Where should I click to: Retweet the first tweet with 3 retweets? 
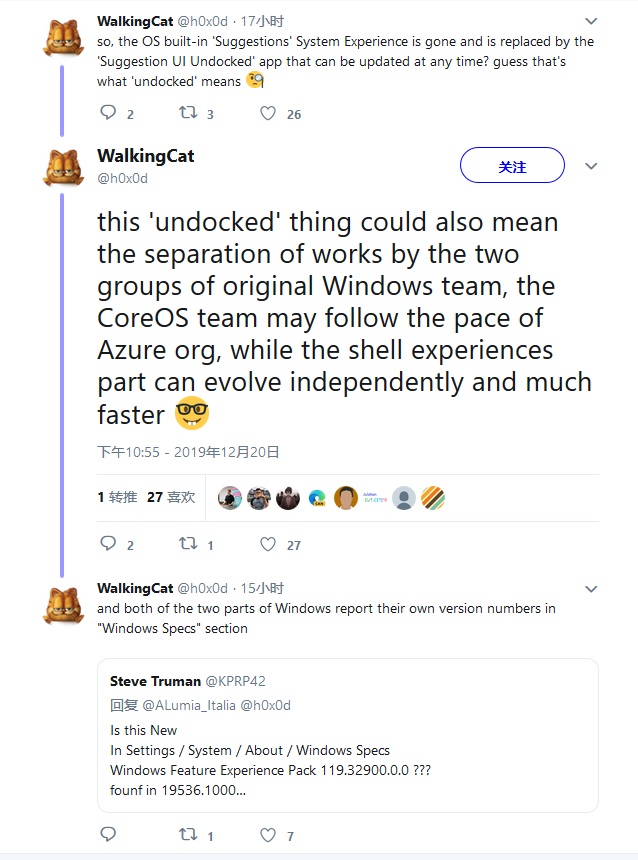tap(187, 113)
